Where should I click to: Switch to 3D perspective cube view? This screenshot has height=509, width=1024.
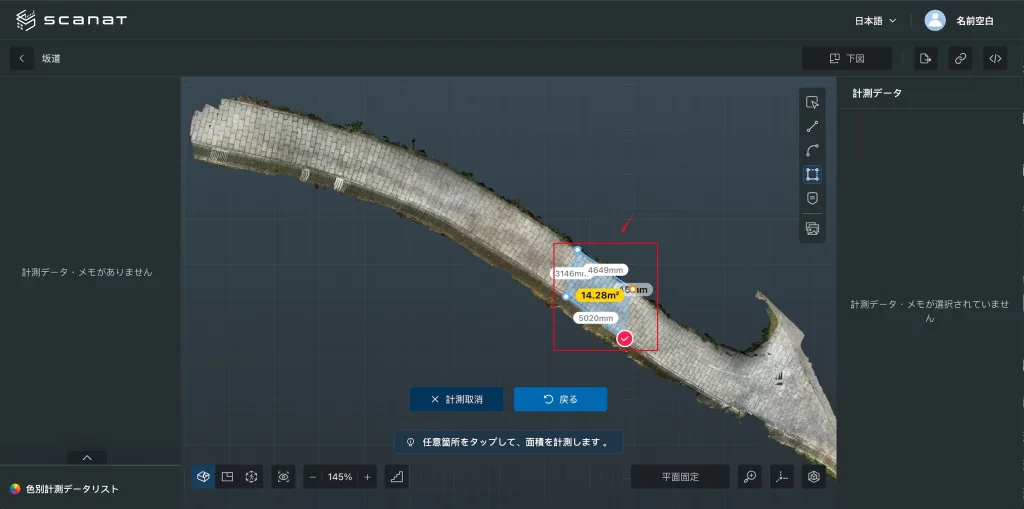[x=203, y=477]
